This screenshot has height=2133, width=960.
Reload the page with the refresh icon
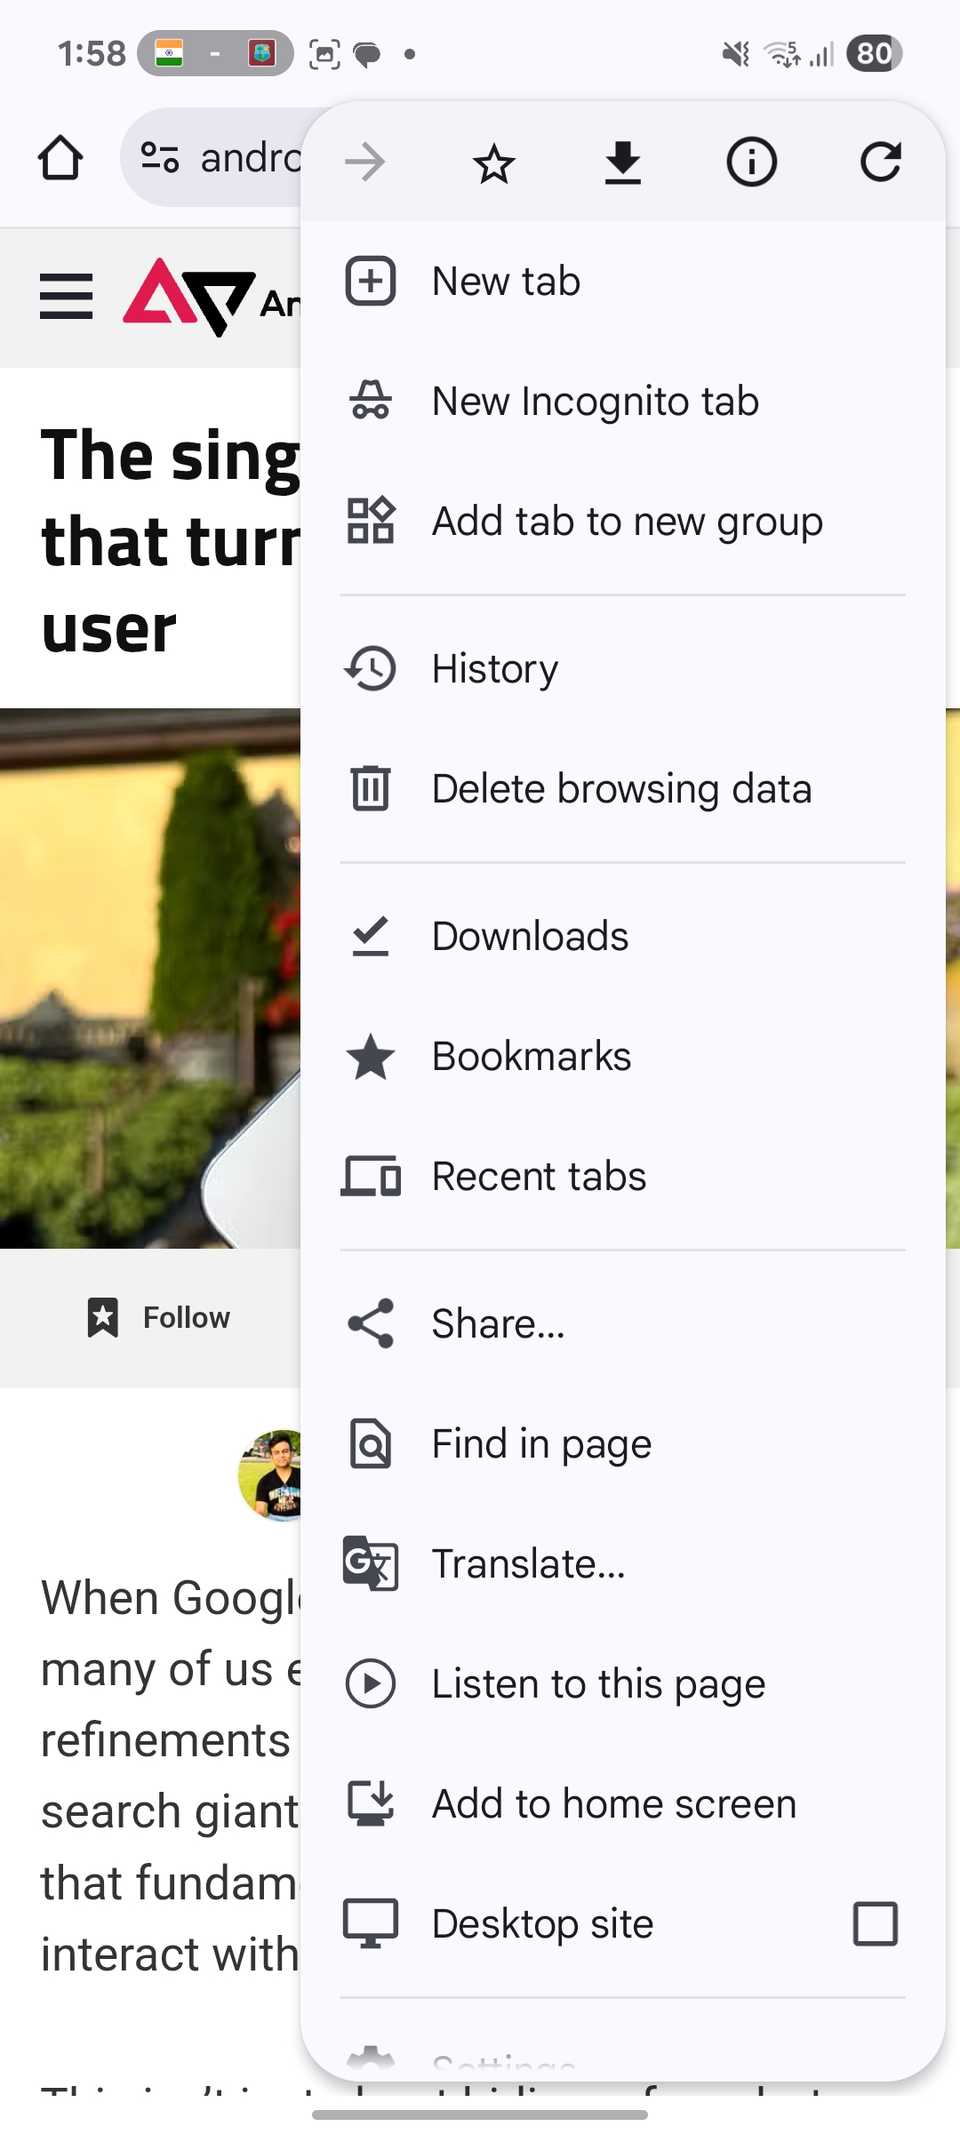[881, 161]
